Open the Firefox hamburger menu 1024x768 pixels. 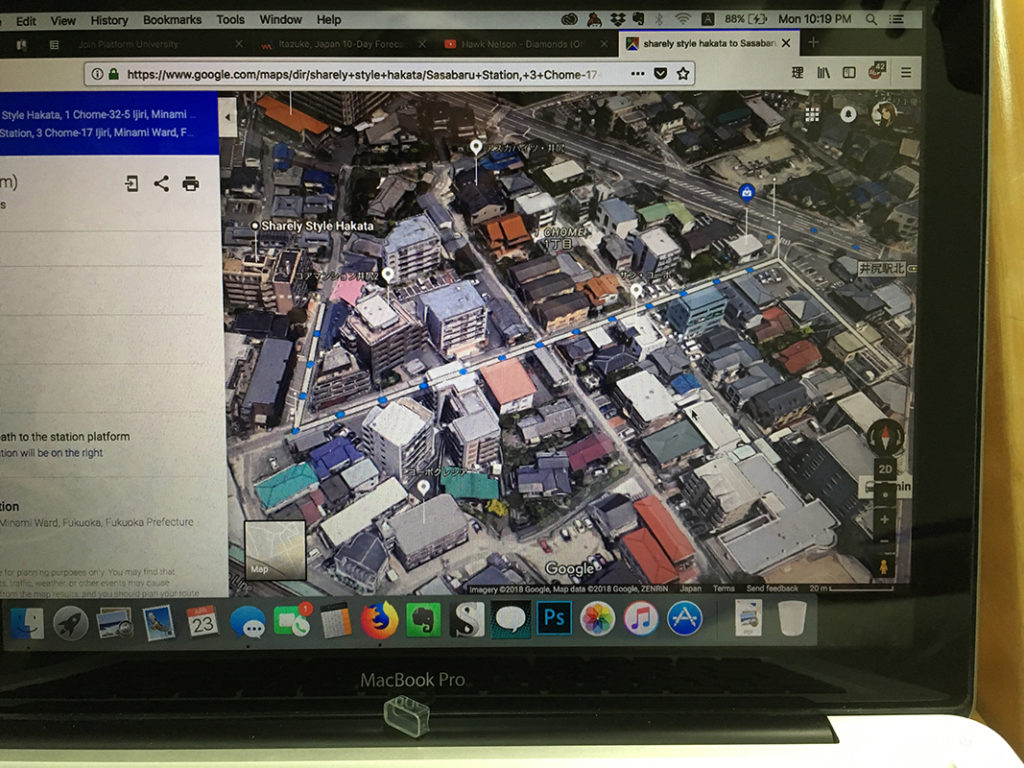coord(906,72)
